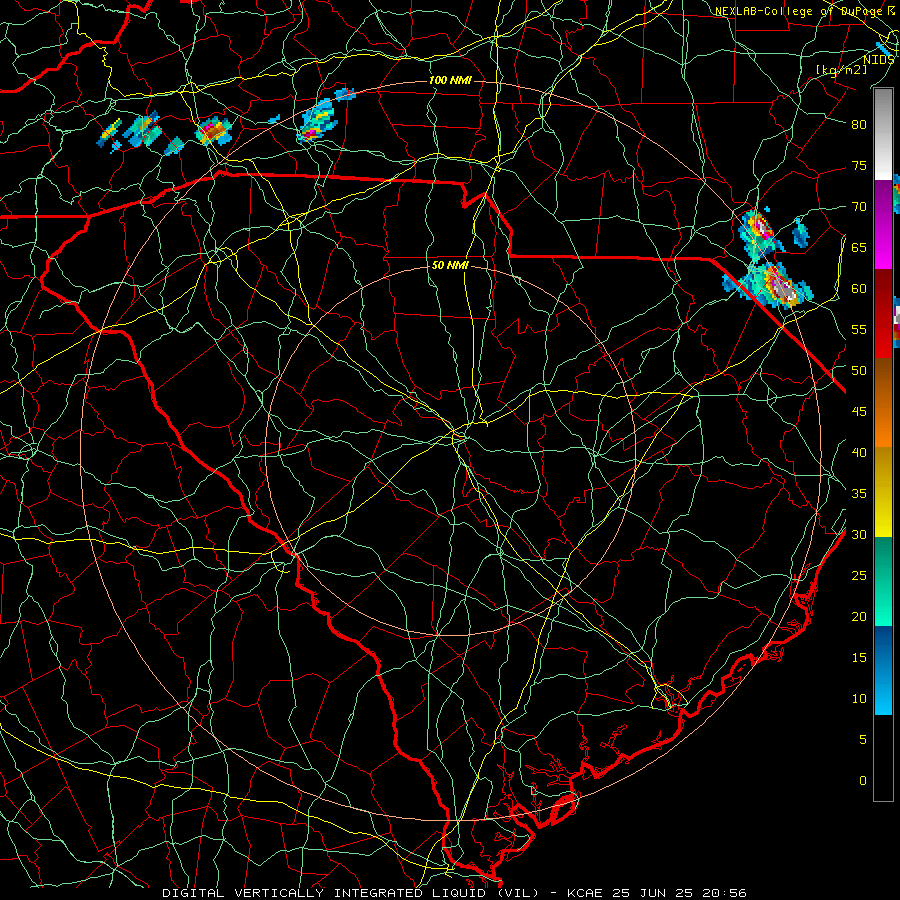Select the gray-white band of the VIL legend
This screenshot has width=900, height=900.
(883, 134)
